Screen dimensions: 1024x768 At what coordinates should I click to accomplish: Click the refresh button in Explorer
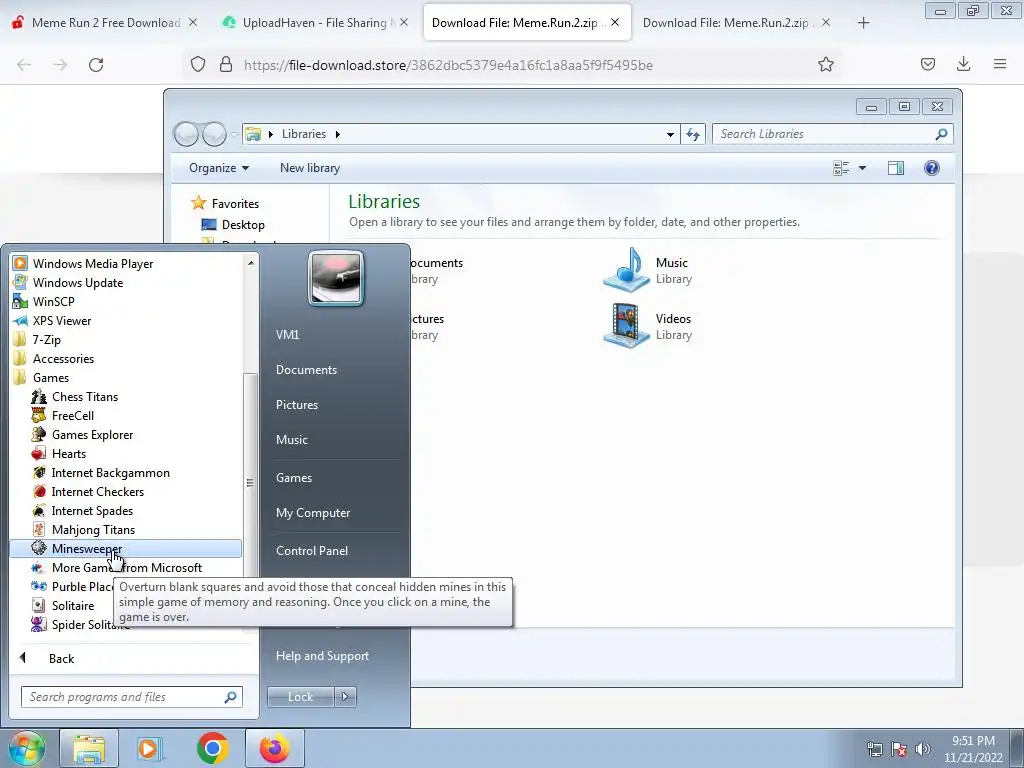pyautogui.click(x=693, y=135)
